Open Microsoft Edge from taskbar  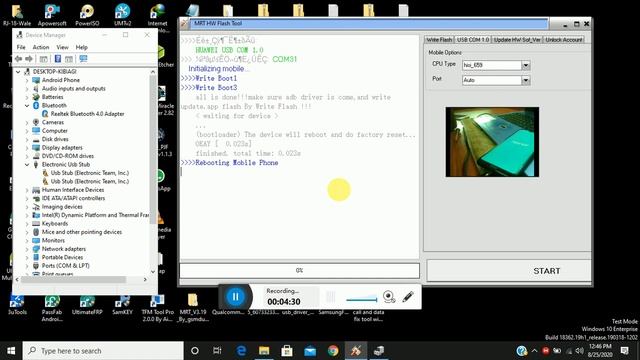pyautogui.click(x=241, y=351)
